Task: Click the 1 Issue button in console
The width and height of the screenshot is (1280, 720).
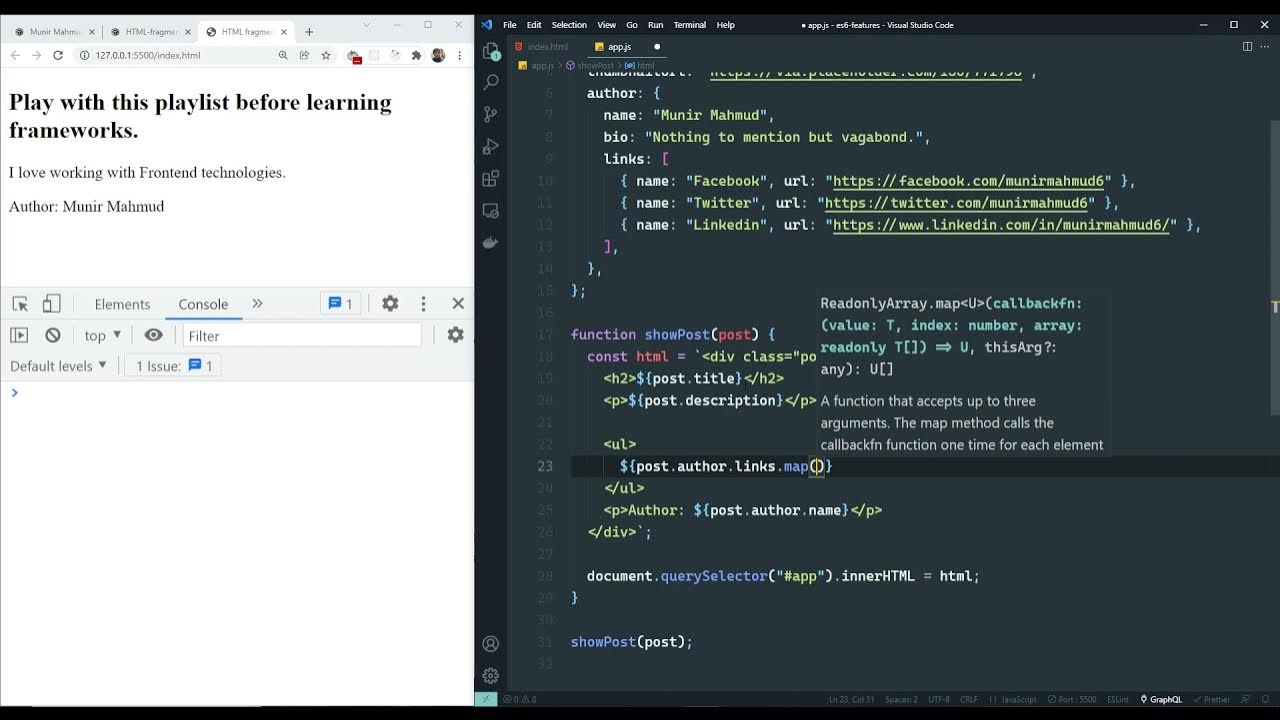Action: tap(173, 366)
